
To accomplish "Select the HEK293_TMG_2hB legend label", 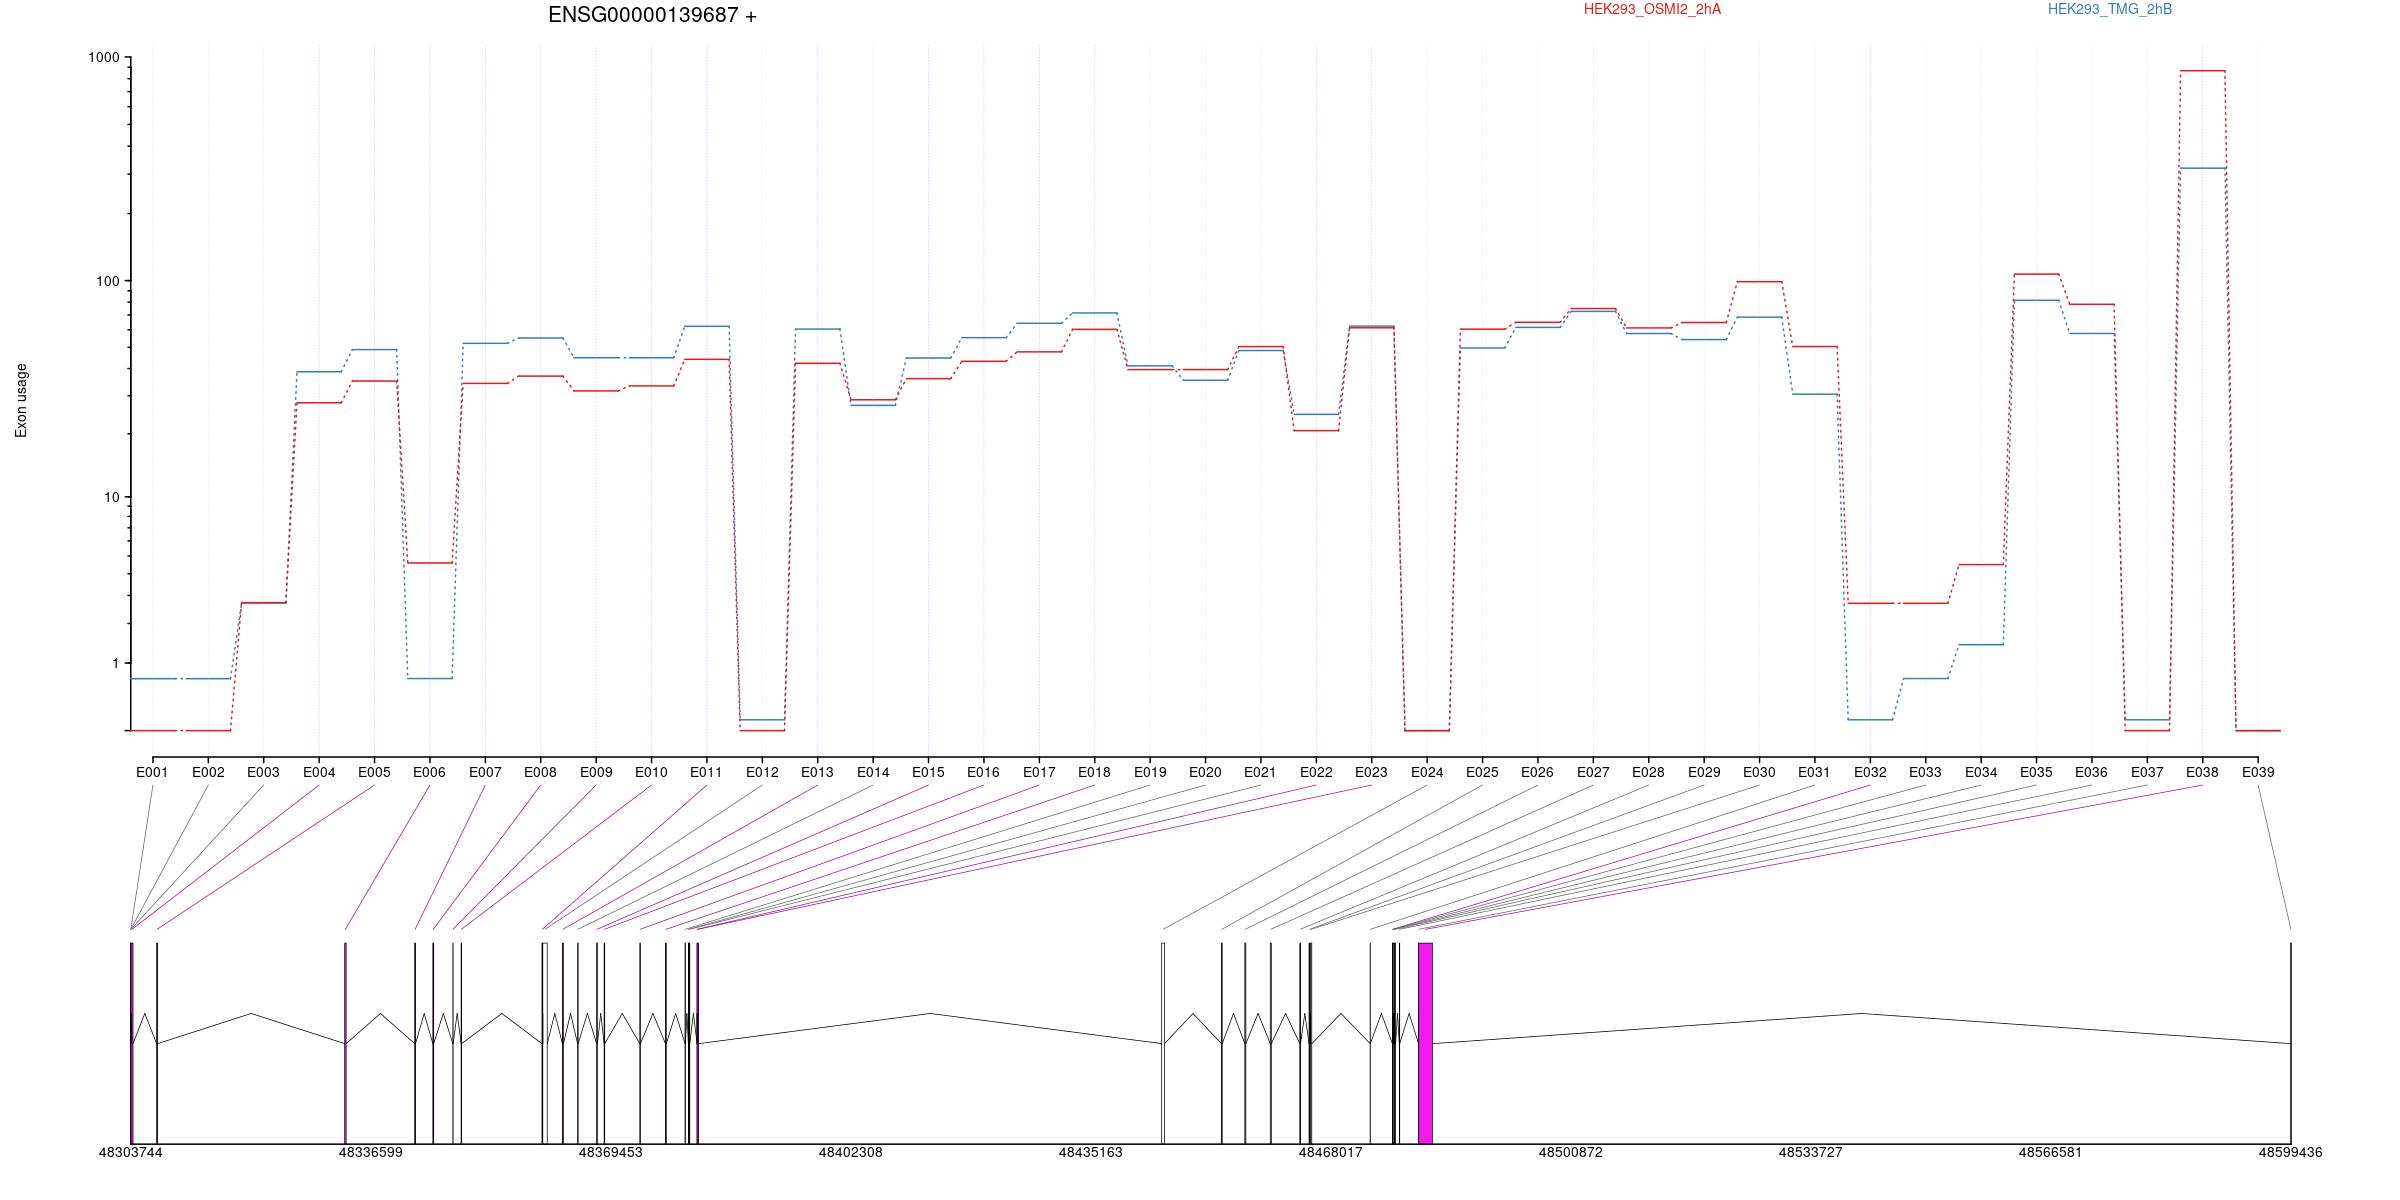I will tap(2110, 9).
